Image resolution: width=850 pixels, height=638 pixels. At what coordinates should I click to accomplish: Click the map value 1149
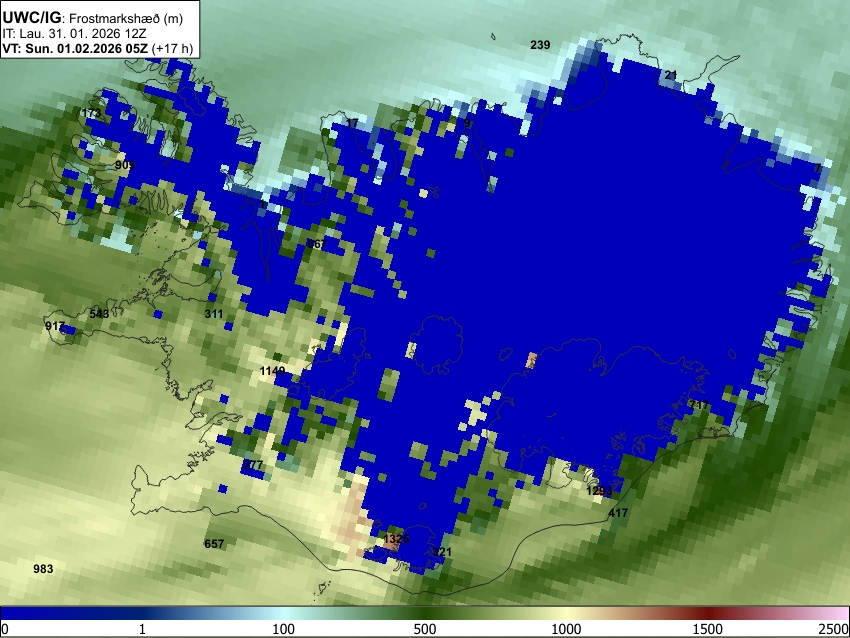[x=272, y=371]
